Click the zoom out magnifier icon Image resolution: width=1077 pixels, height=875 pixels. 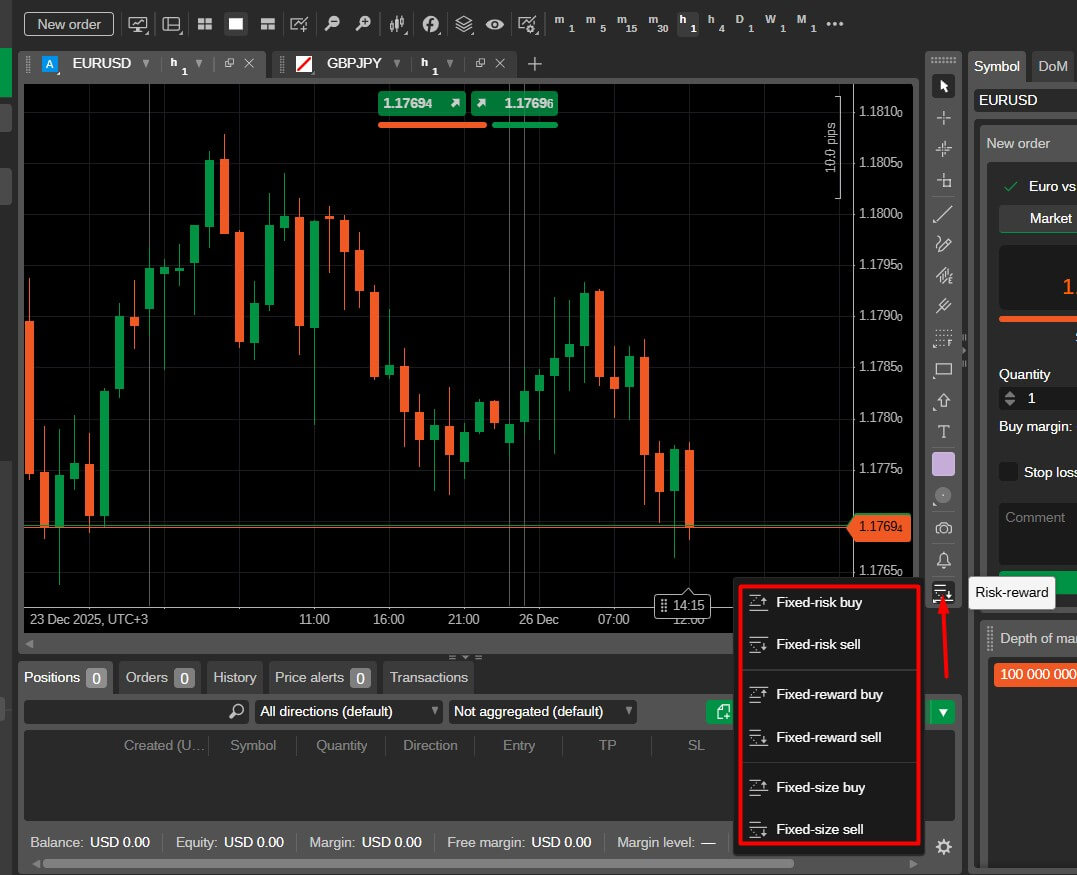point(332,24)
